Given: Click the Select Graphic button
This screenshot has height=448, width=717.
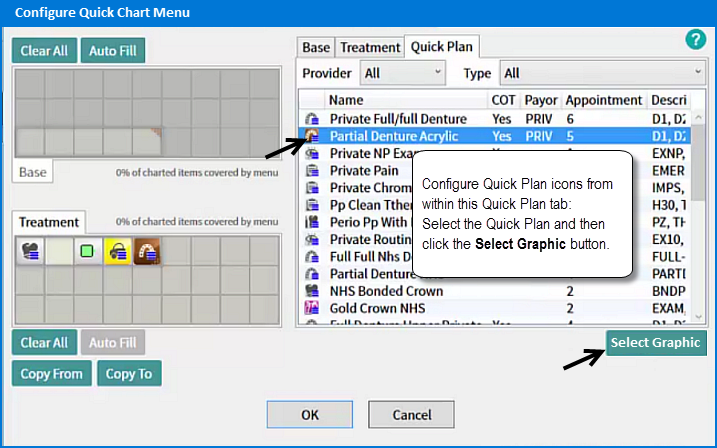Looking at the screenshot, I should pyautogui.click(x=656, y=342).
